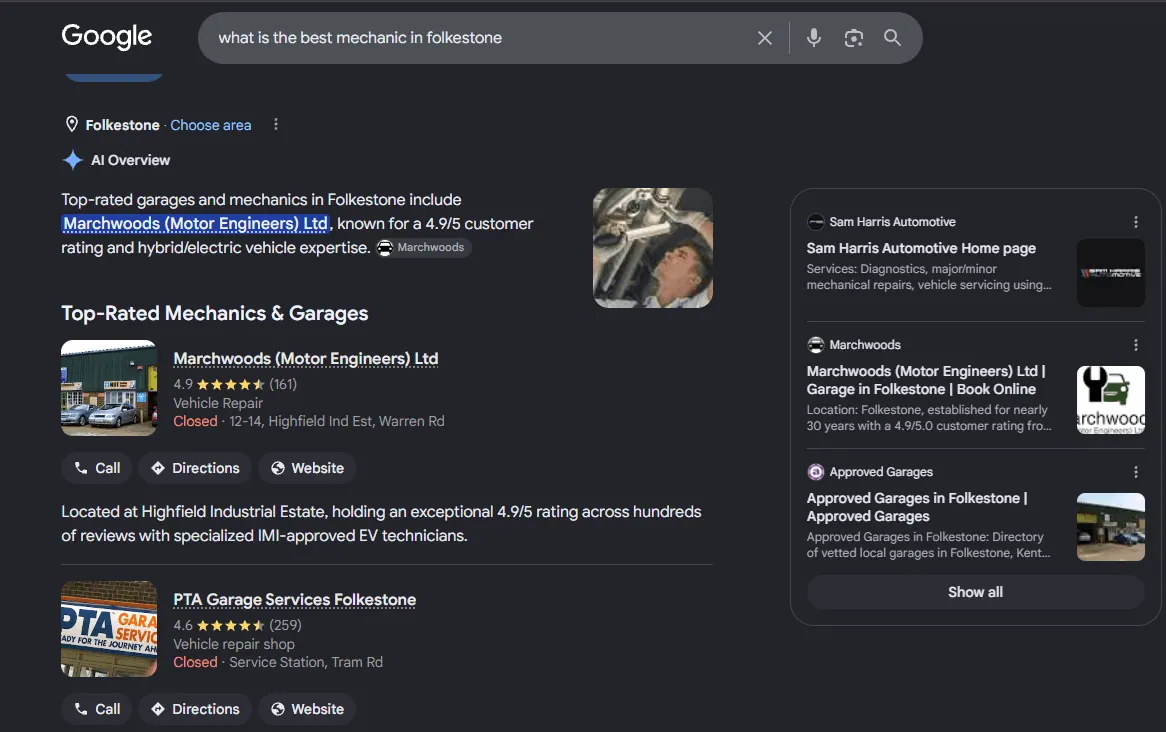Open Marchwoods Garage in Folkestone Book Online
This screenshot has width=1166, height=732.
point(926,380)
